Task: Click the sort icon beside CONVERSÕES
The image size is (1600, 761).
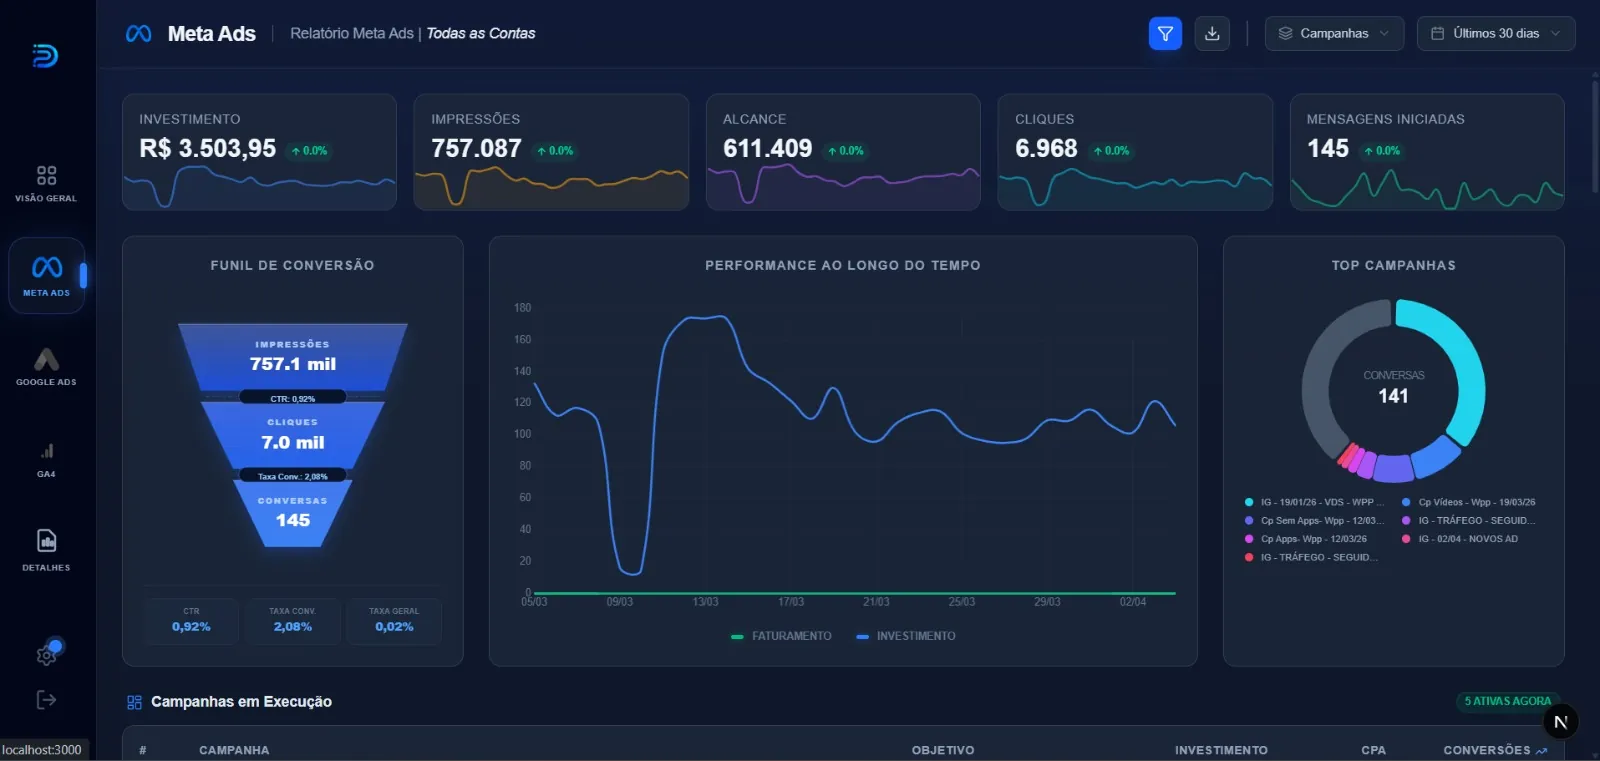Action: coord(1541,750)
